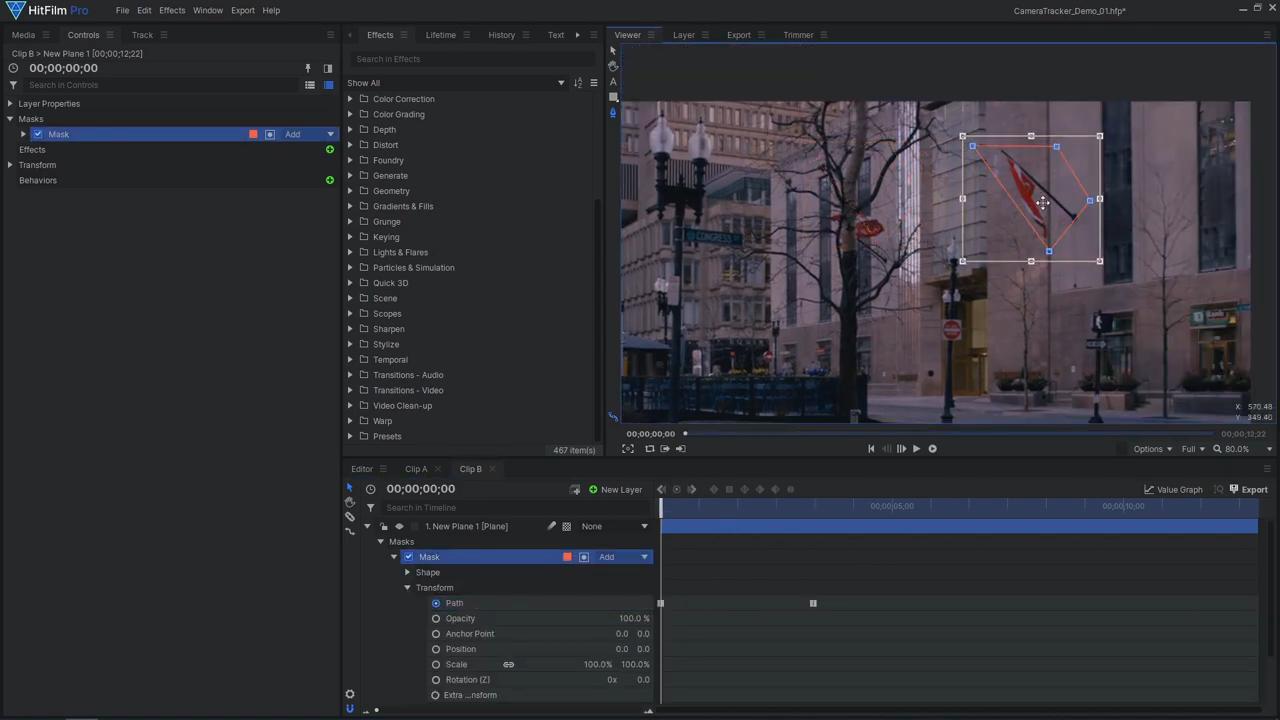Click pencil icon on New Plane 1 layer

coord(551,527)
